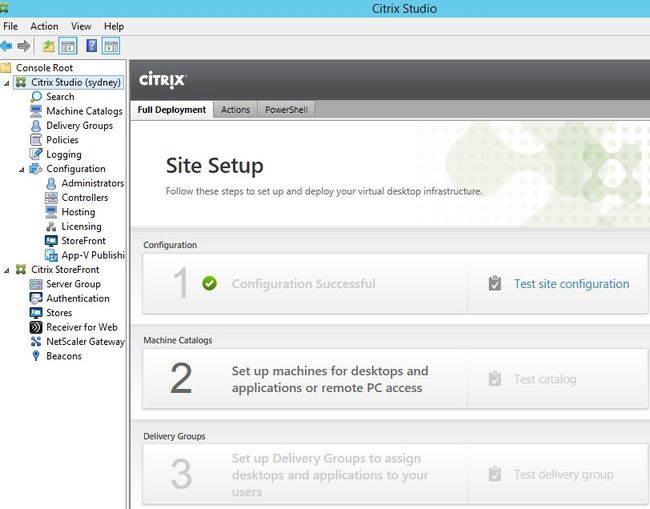Select Machine Catalogs in the tree
The width and height of the screenshot is (650, 509).
(84, 111)
